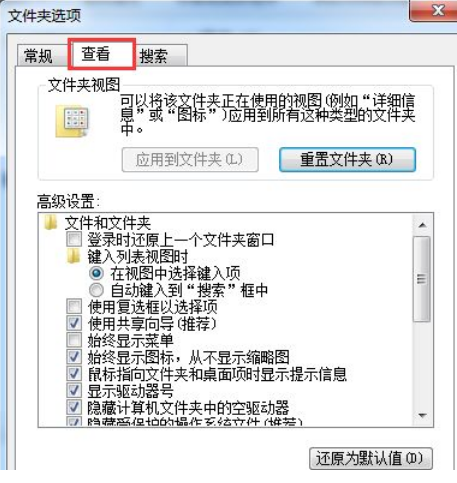This screenshot has height=483, width=457.
Task: Click the 重置文件夹(R) button
Action: point(347,160)
